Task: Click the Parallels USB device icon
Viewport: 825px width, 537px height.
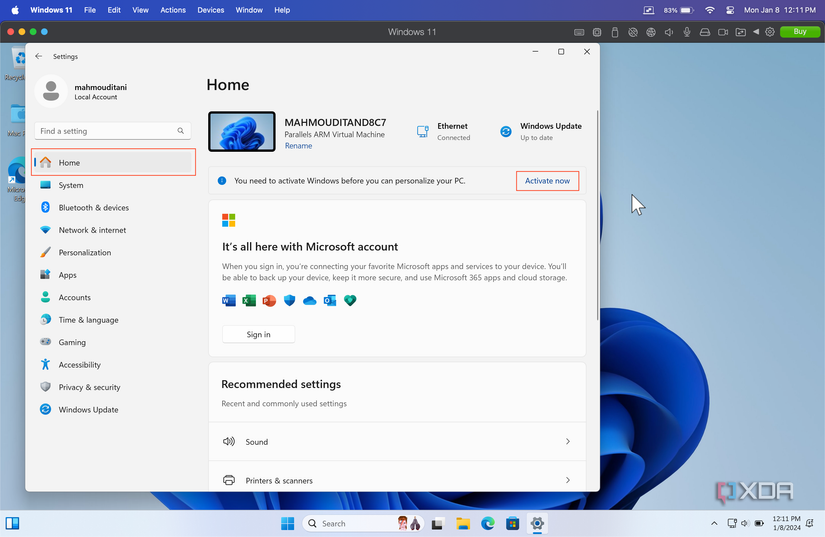Action: click(x=615, y=32)
